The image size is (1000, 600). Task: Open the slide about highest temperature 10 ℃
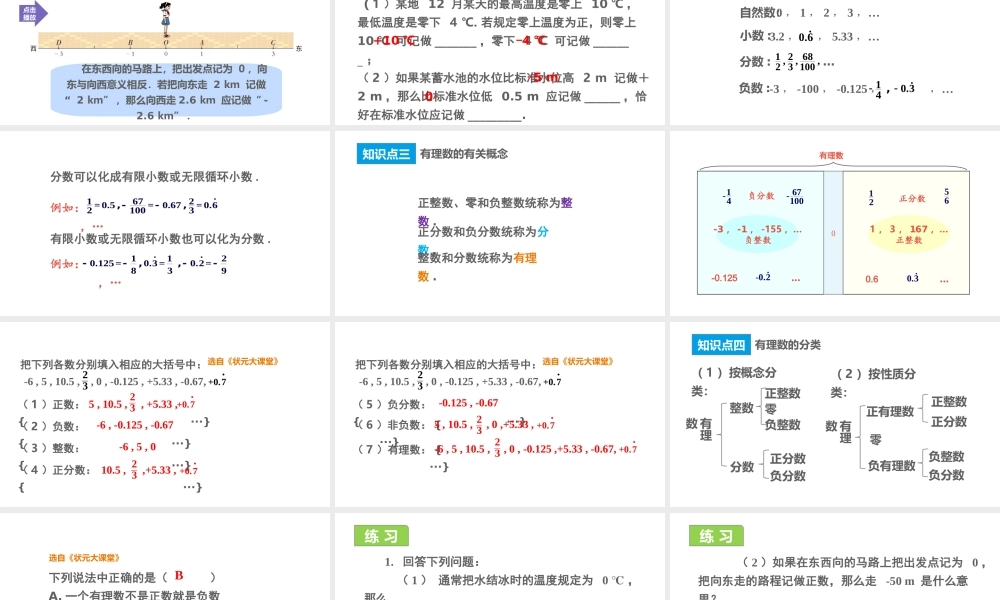tap(499, 62)
